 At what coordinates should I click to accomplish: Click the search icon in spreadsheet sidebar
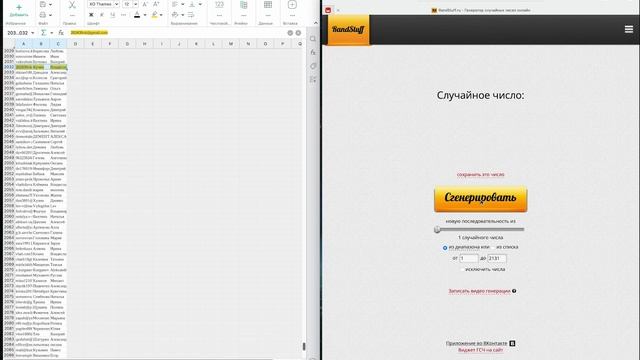tap(313, 39)
